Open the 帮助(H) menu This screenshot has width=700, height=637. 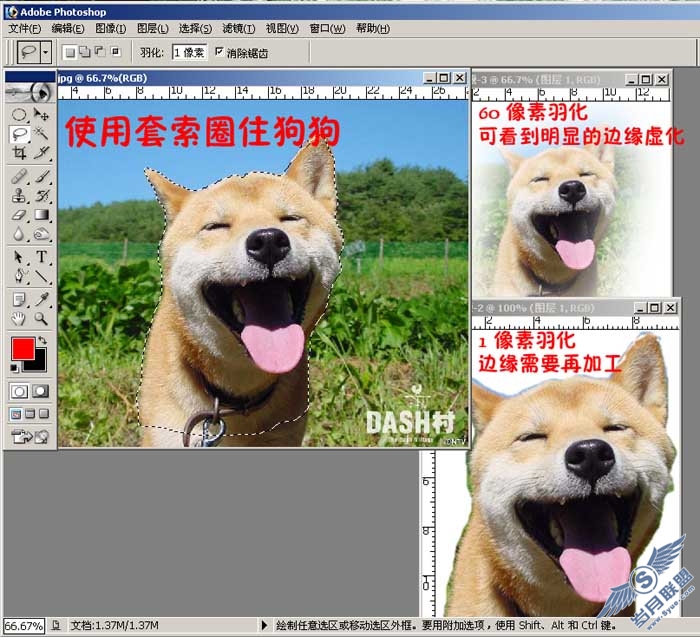click(373, 29)
